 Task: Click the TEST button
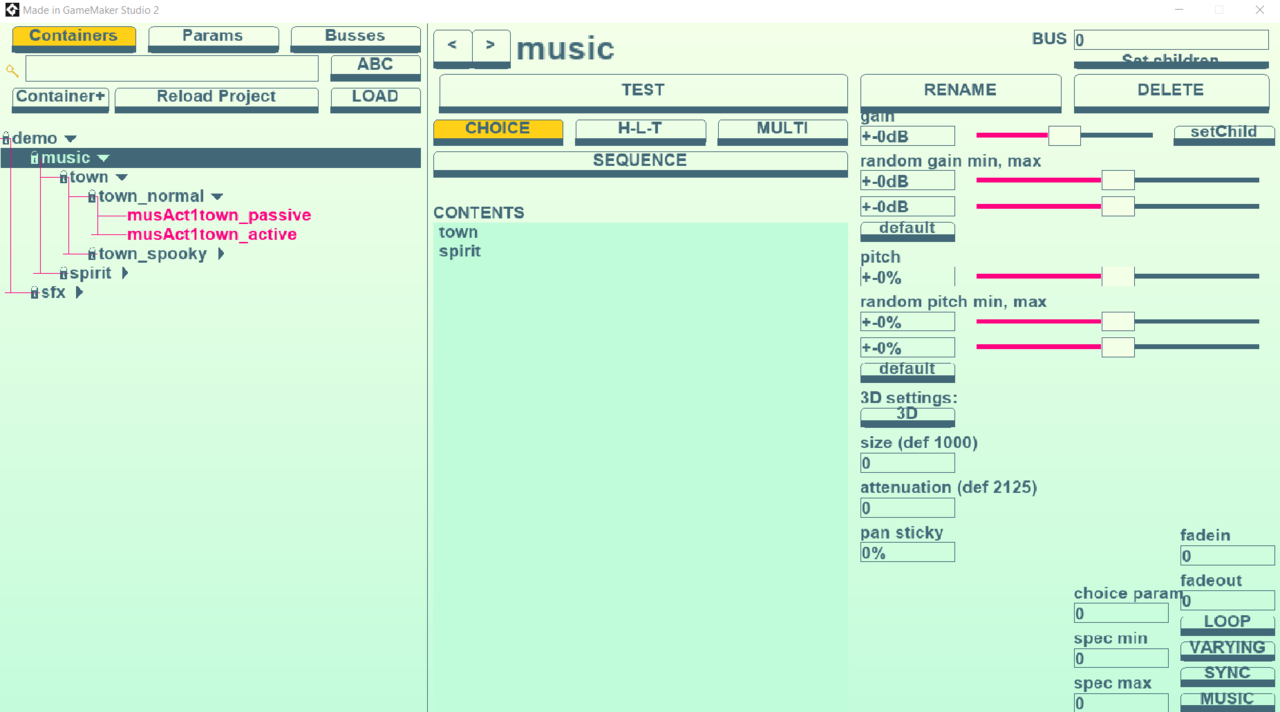click(643, 92)
